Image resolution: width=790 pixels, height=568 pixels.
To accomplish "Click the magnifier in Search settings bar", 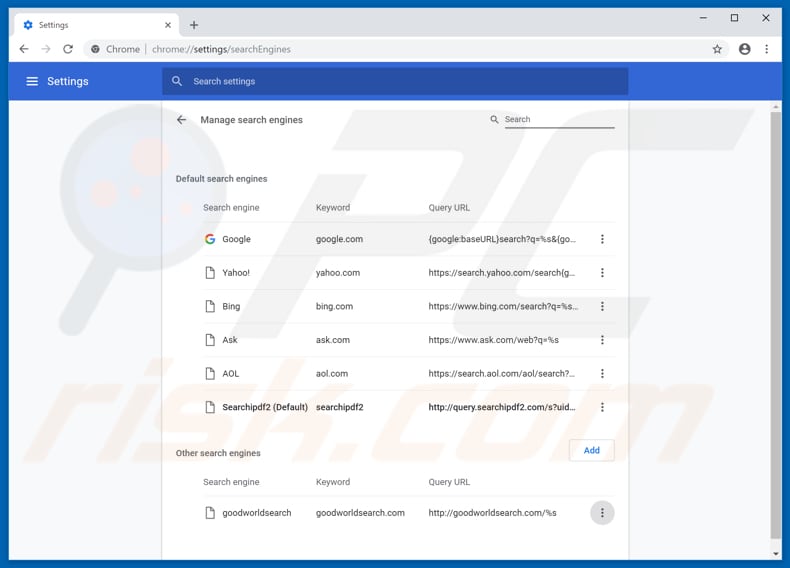I will pos(177,81).
